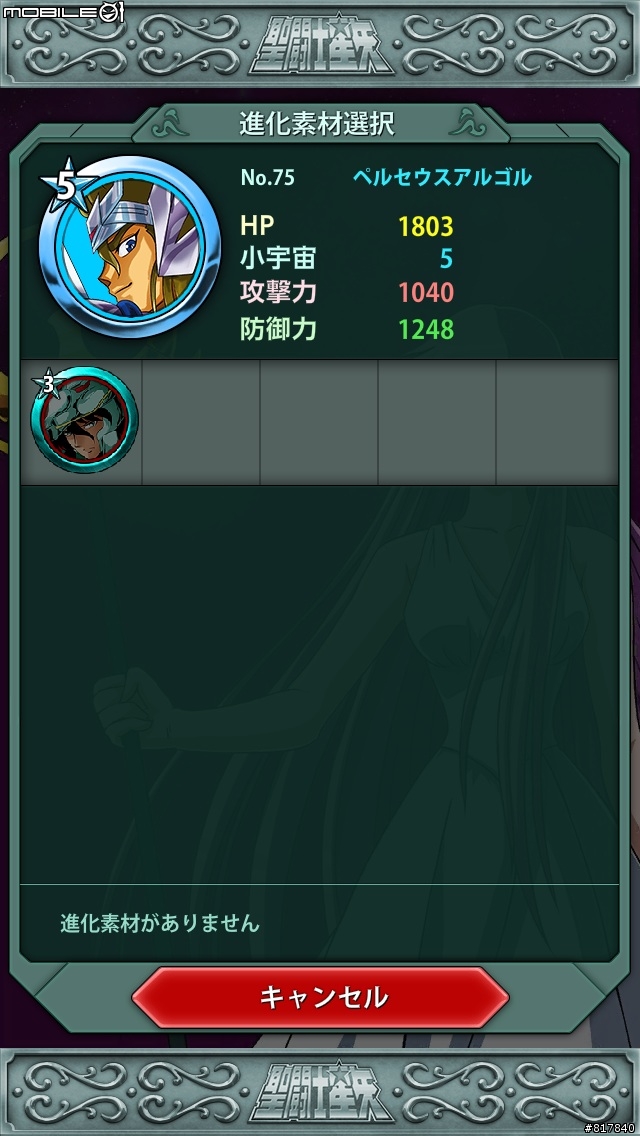Tap the top Saint Seiya logo banner

(320, 45)
